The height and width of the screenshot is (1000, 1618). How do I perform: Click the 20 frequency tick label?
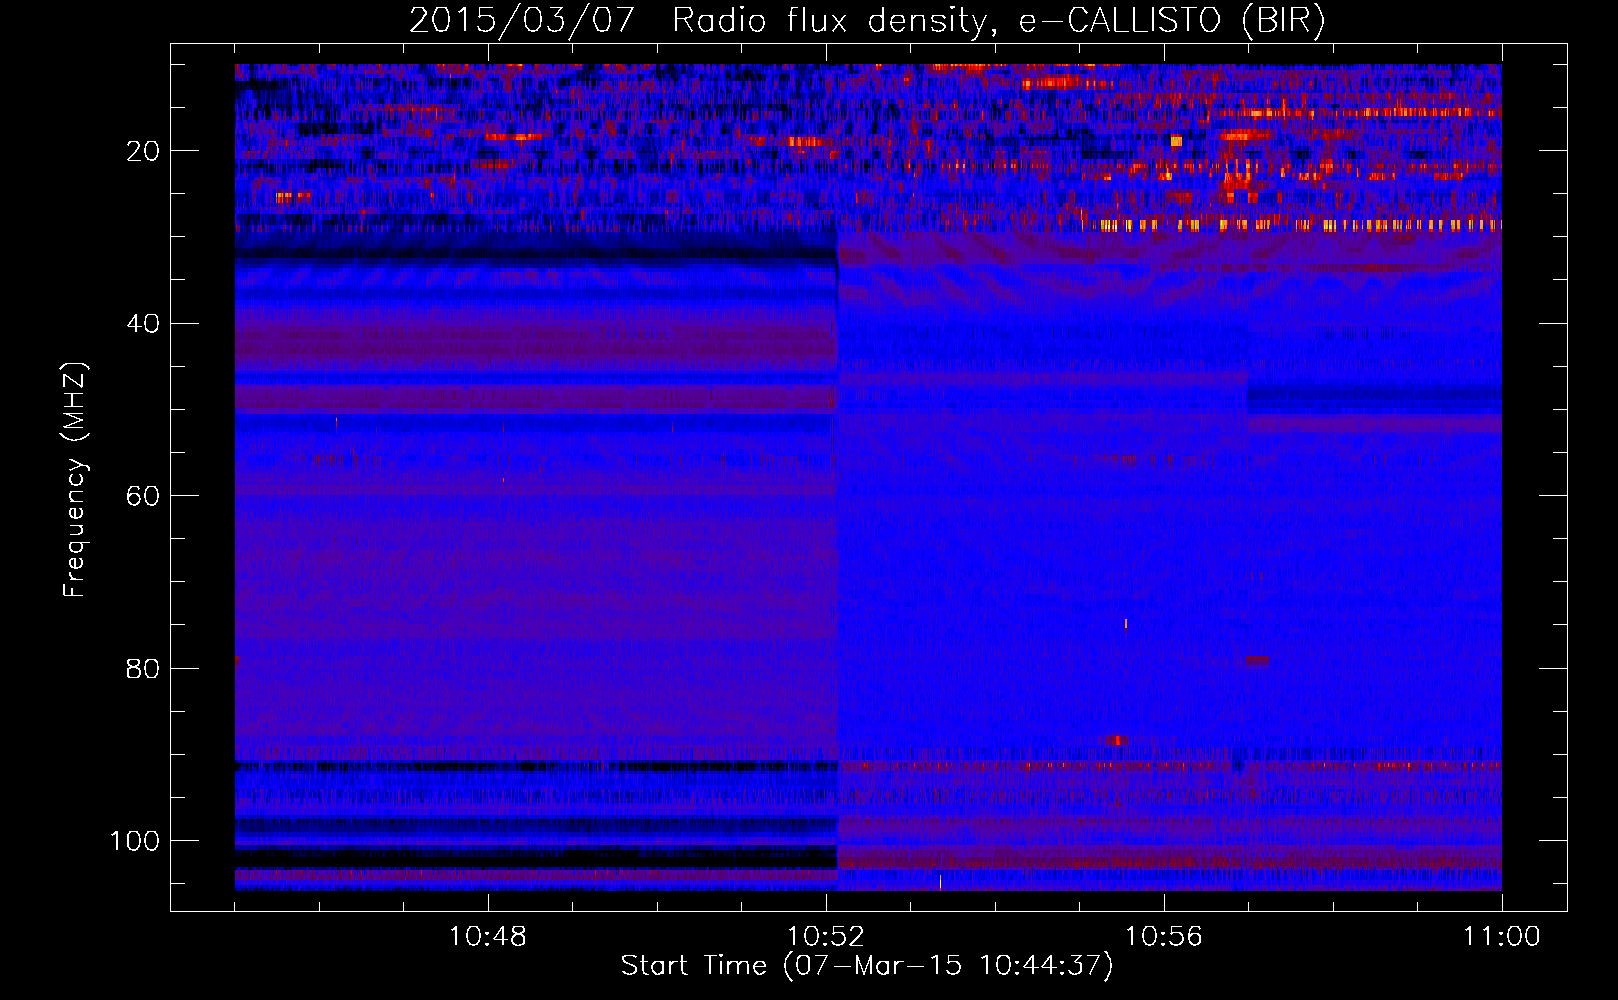pyautogui.click(x=143, y=151)
